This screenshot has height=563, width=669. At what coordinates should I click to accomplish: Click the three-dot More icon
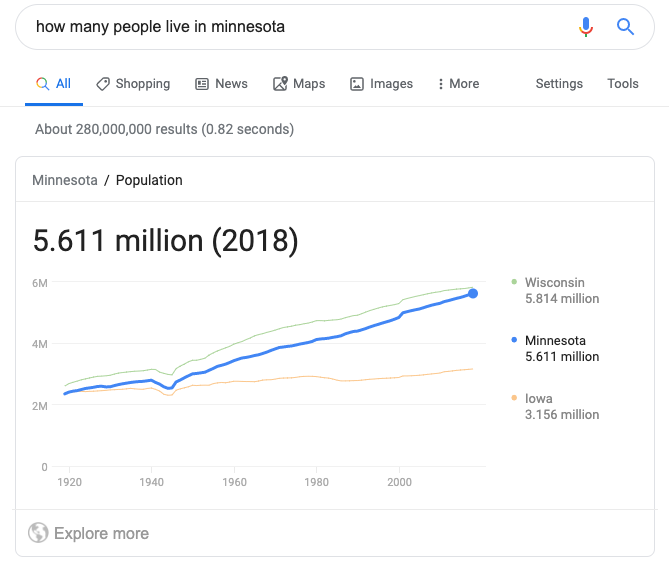tap(441, 84)
